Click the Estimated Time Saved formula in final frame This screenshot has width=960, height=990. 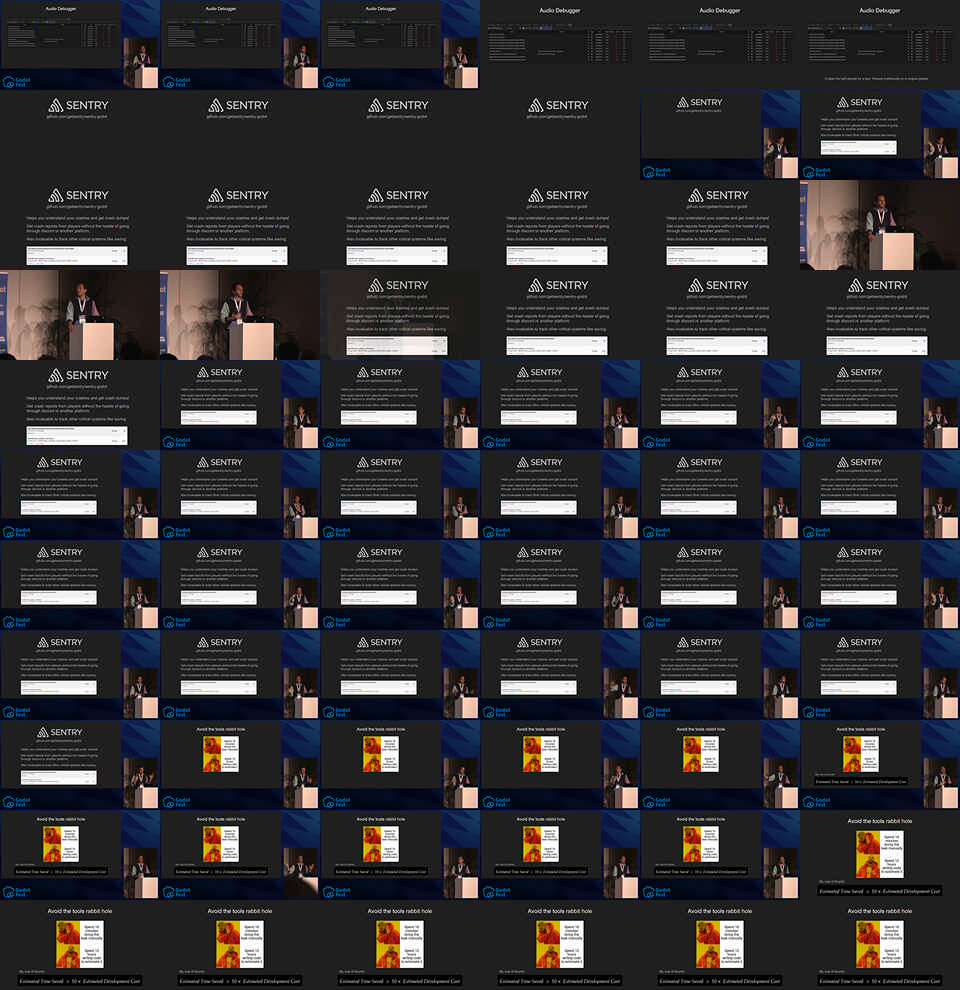click(x=880, y=981)
